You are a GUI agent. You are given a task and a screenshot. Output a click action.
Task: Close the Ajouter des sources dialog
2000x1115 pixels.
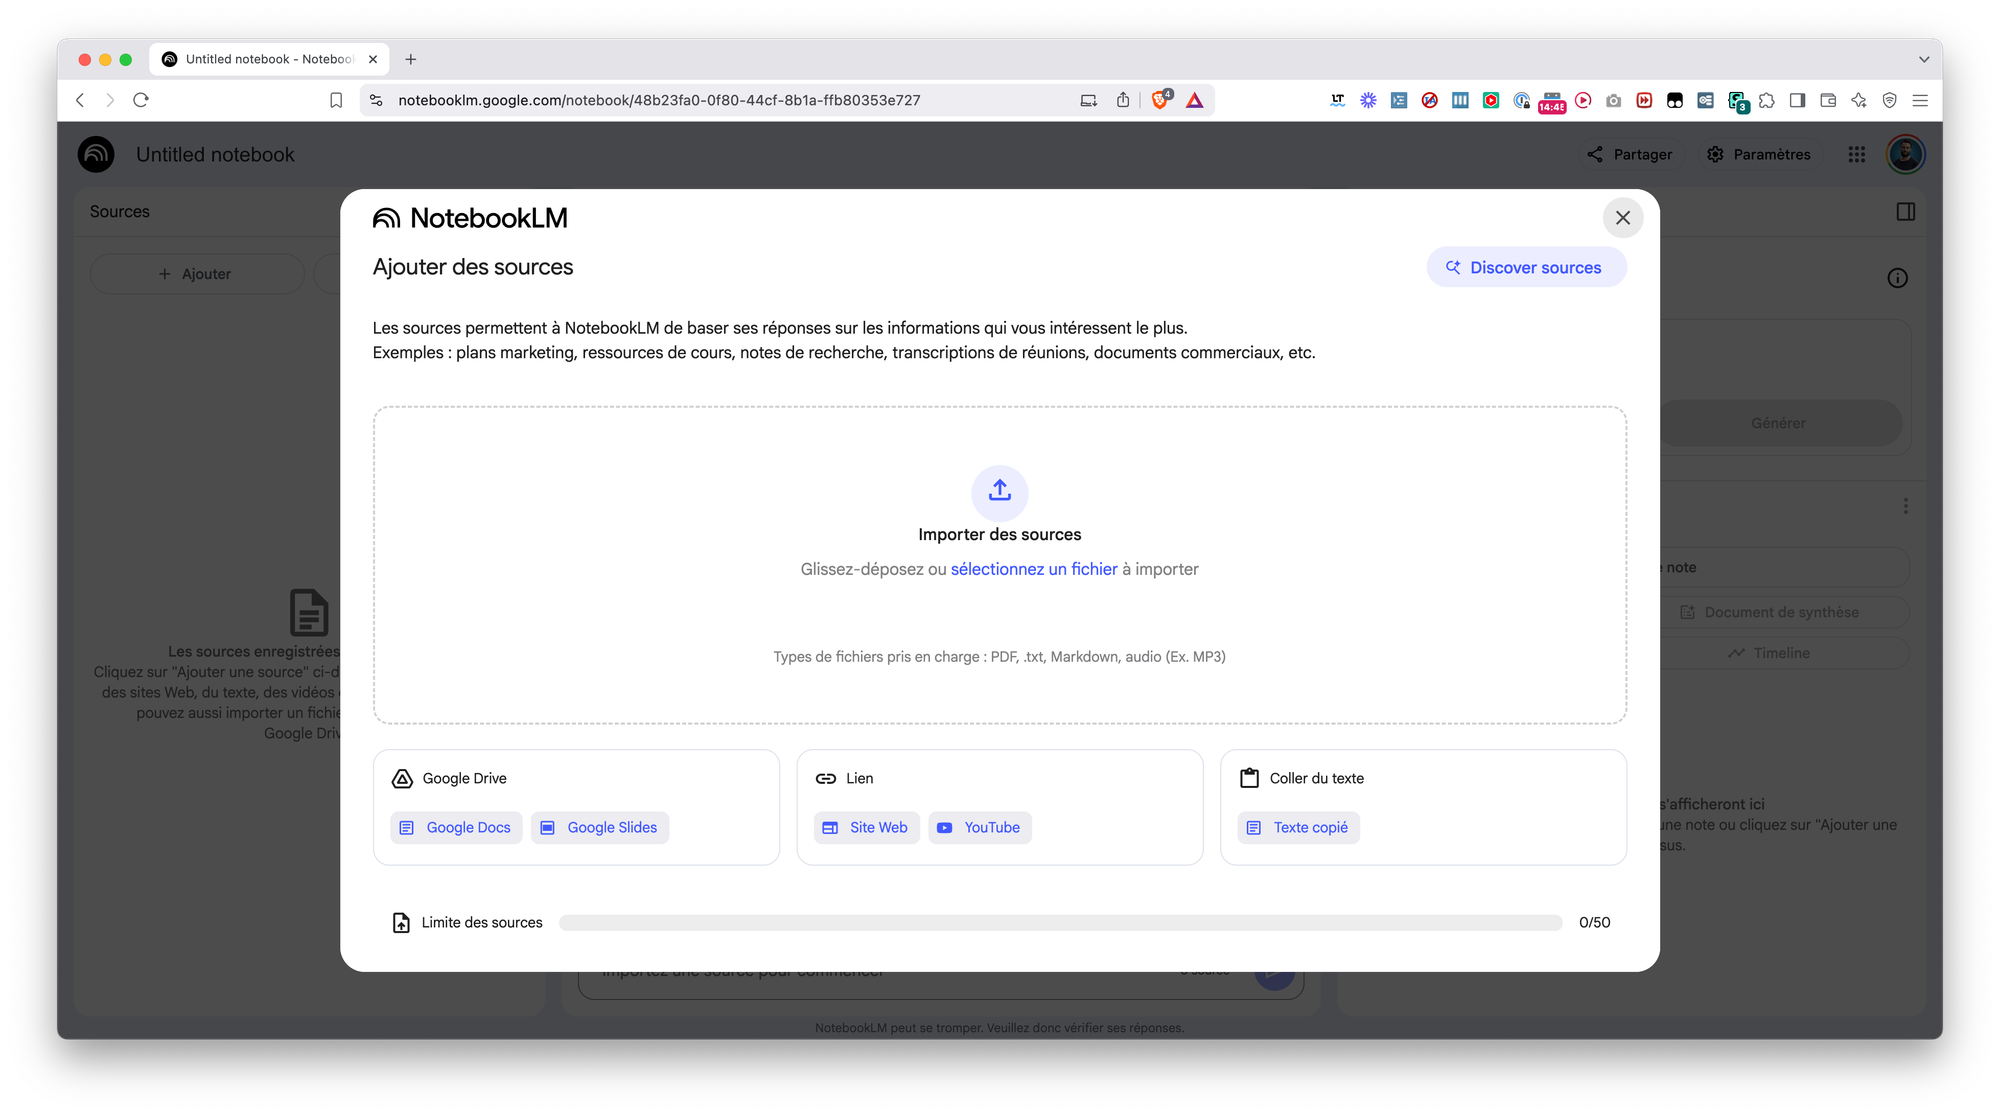pos(1622,217)
